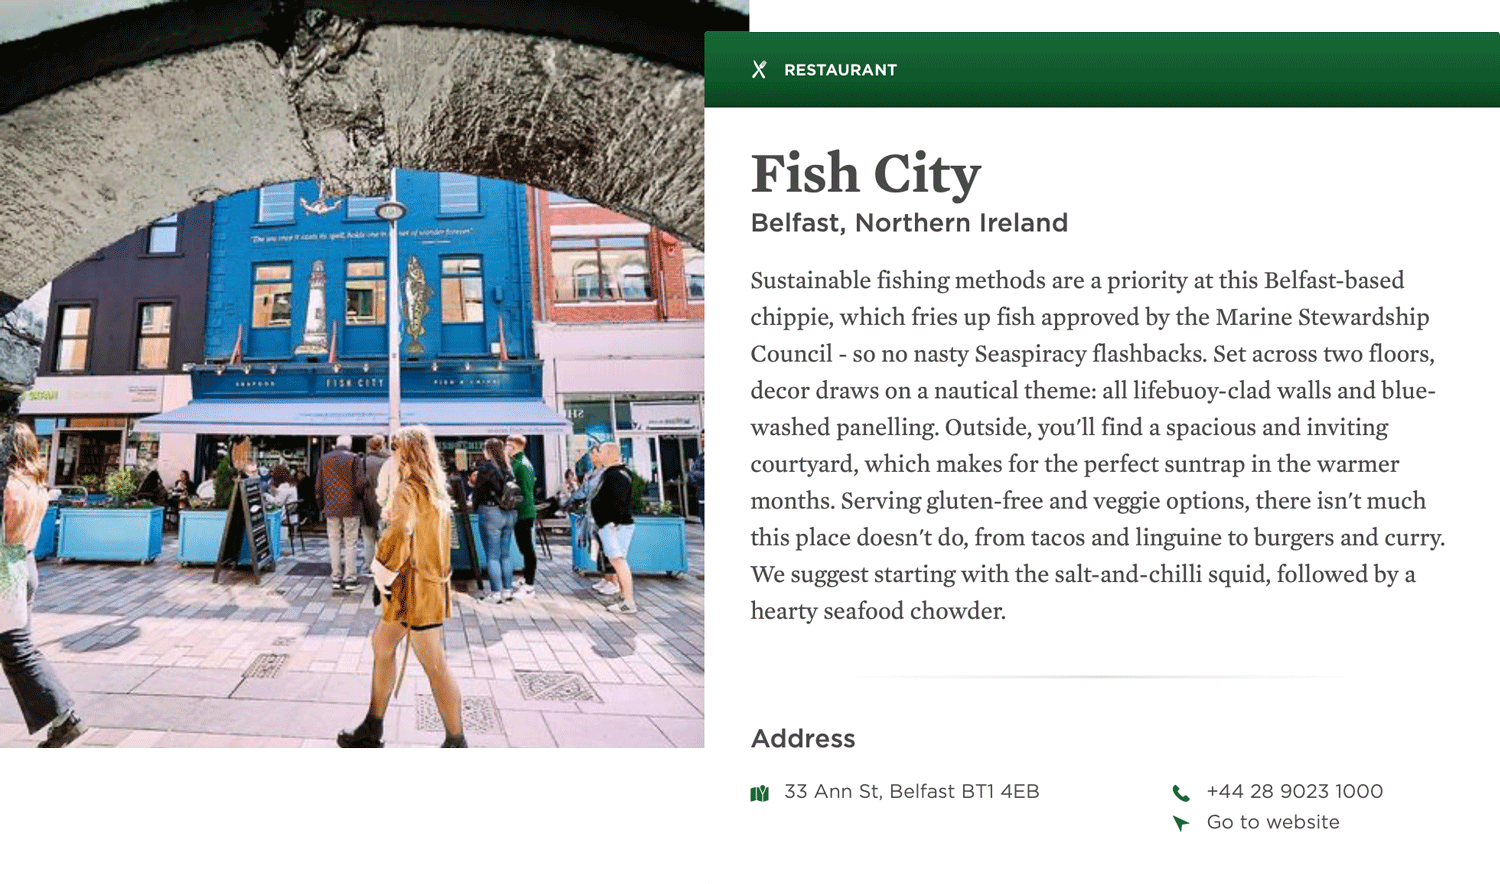Click the salt-and-chilli squid sentence
1500x884 pixels.
point(1083,592)
